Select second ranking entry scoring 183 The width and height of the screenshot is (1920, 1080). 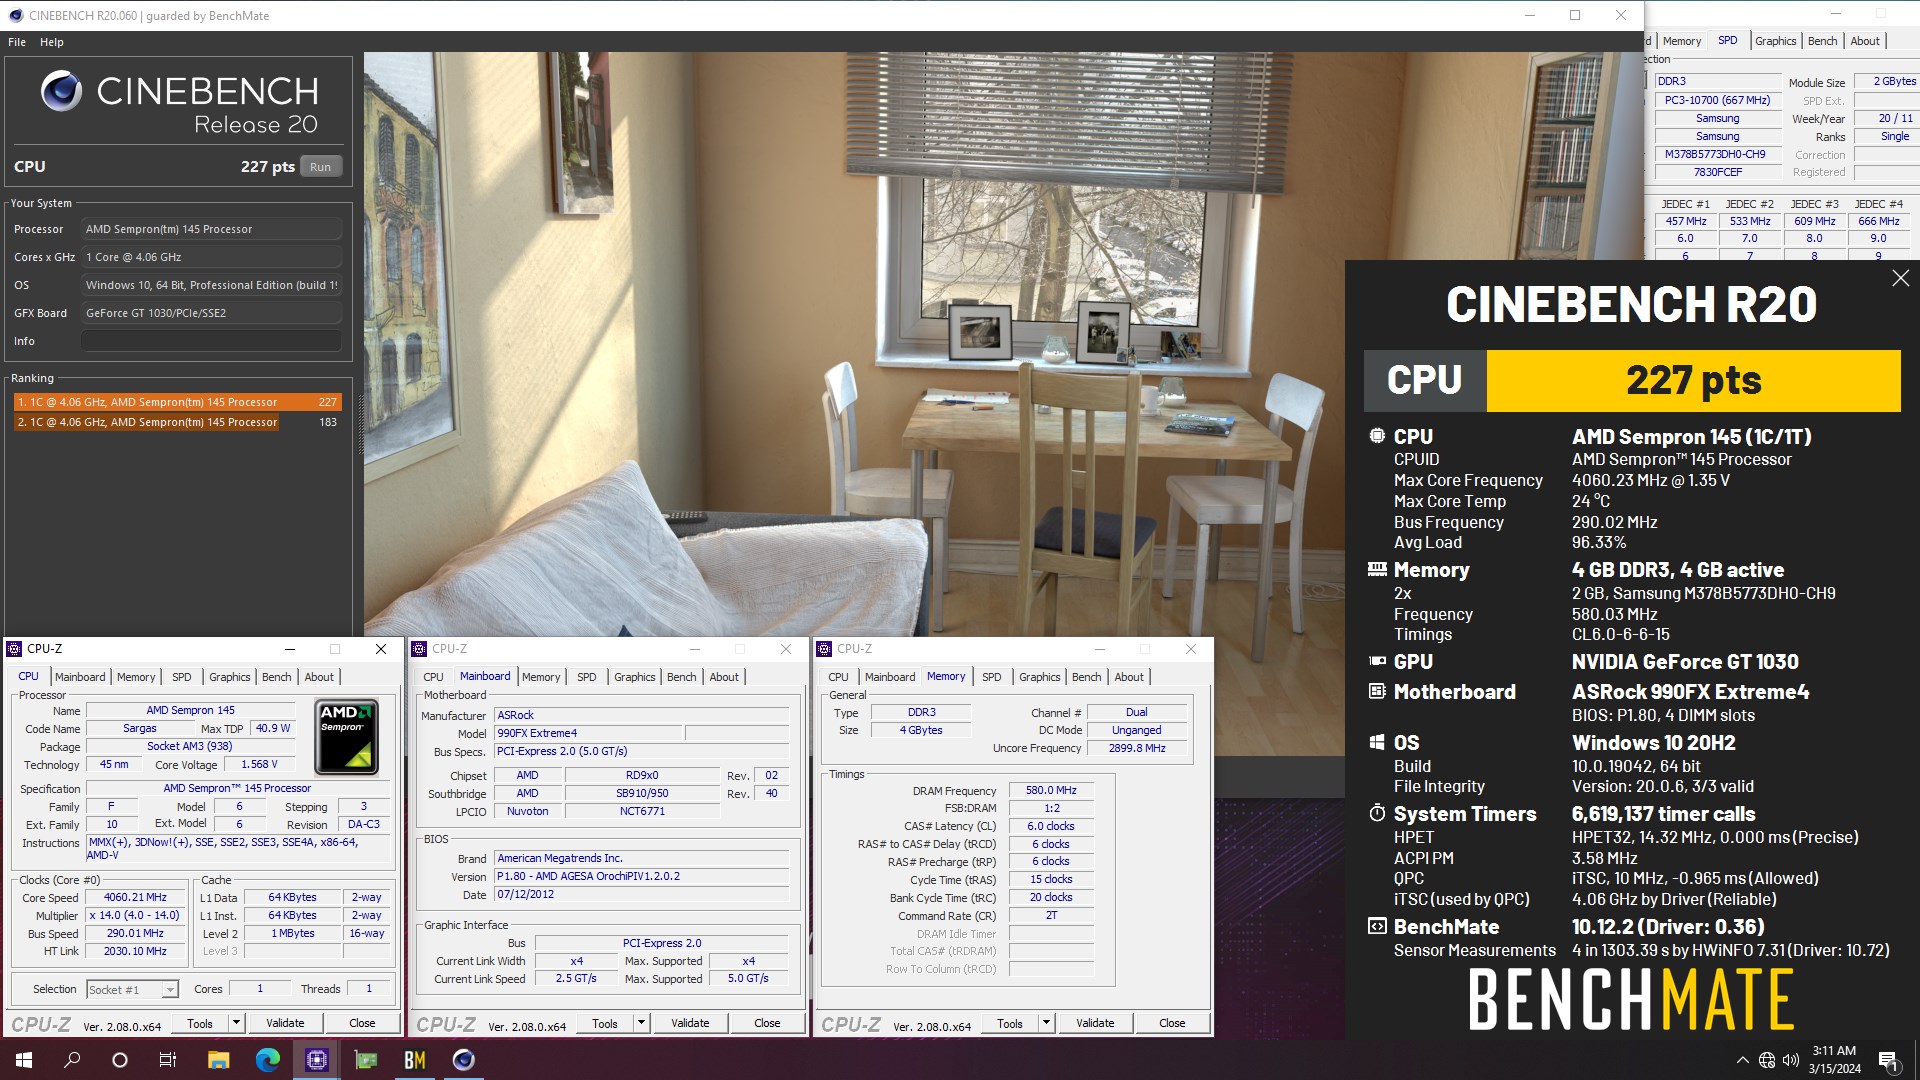tap(177, 422)
